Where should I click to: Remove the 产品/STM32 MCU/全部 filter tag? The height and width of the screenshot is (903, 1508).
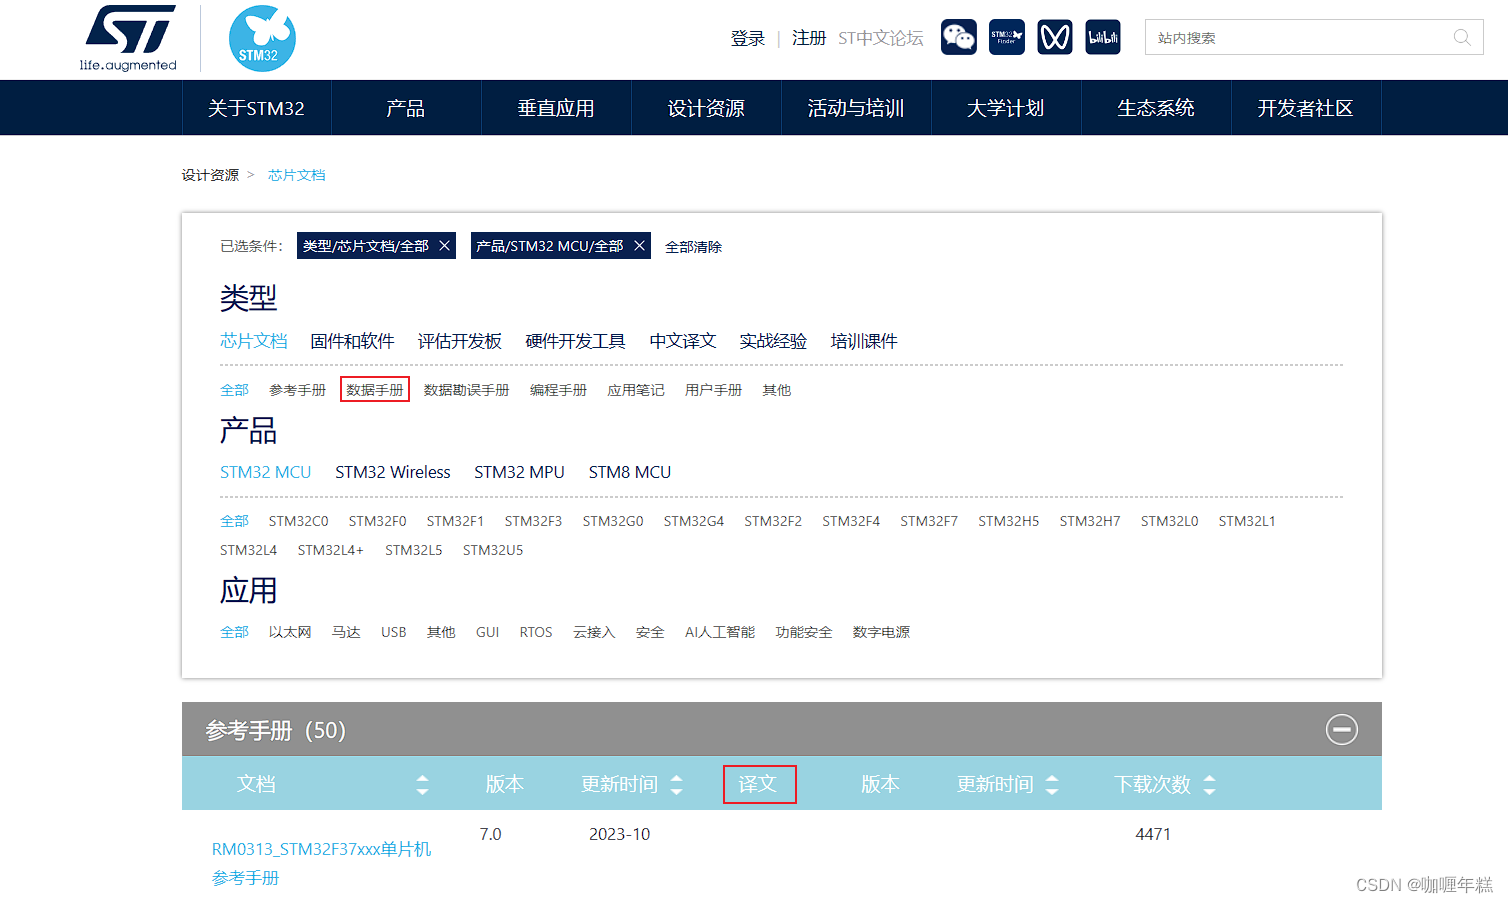click(639, 246)
